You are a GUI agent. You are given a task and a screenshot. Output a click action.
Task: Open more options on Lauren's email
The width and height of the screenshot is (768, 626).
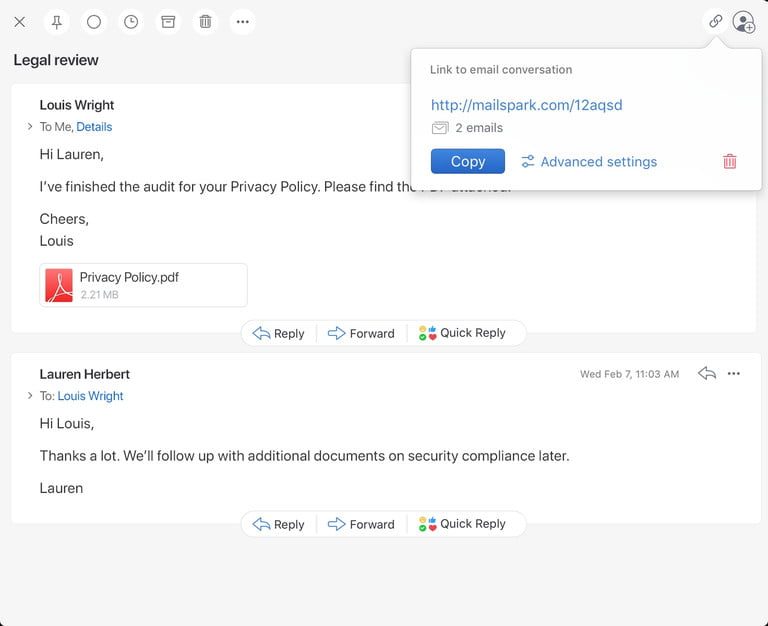(x=734, y=374)
